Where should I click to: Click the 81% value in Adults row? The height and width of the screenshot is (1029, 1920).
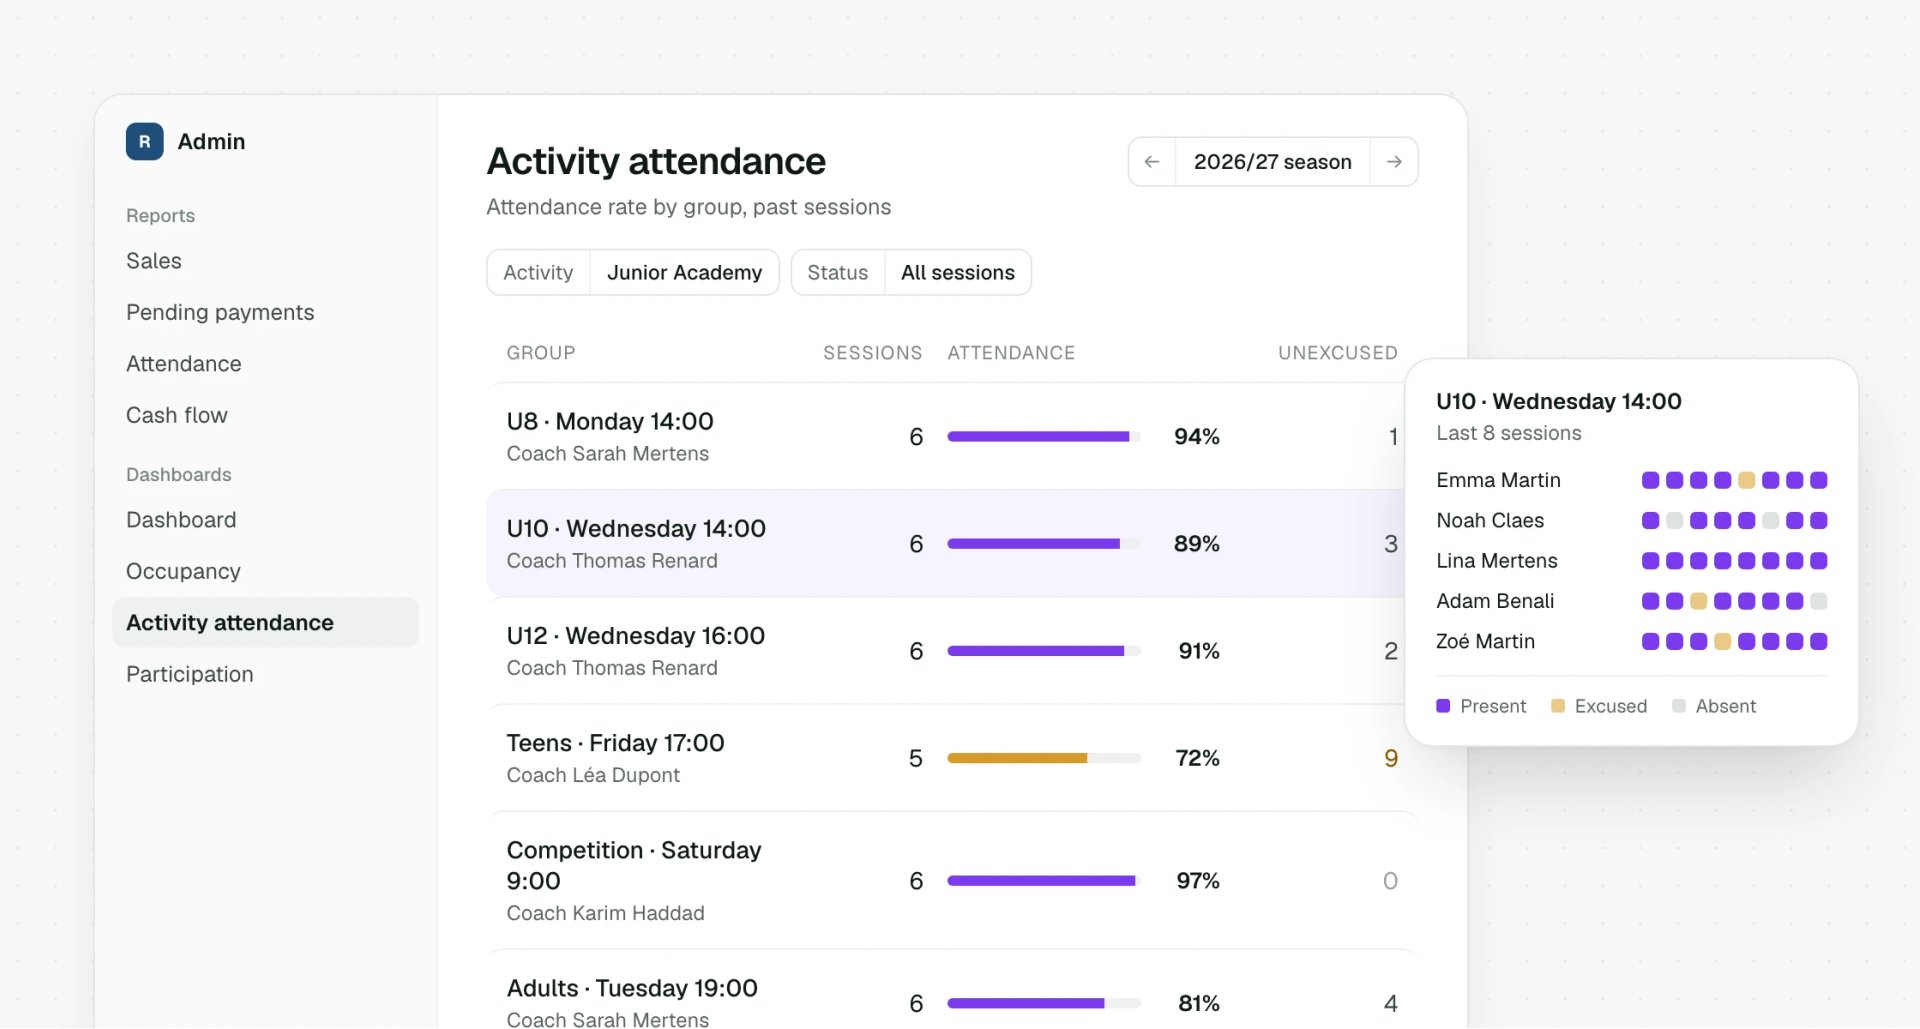pos(1199,1003)
